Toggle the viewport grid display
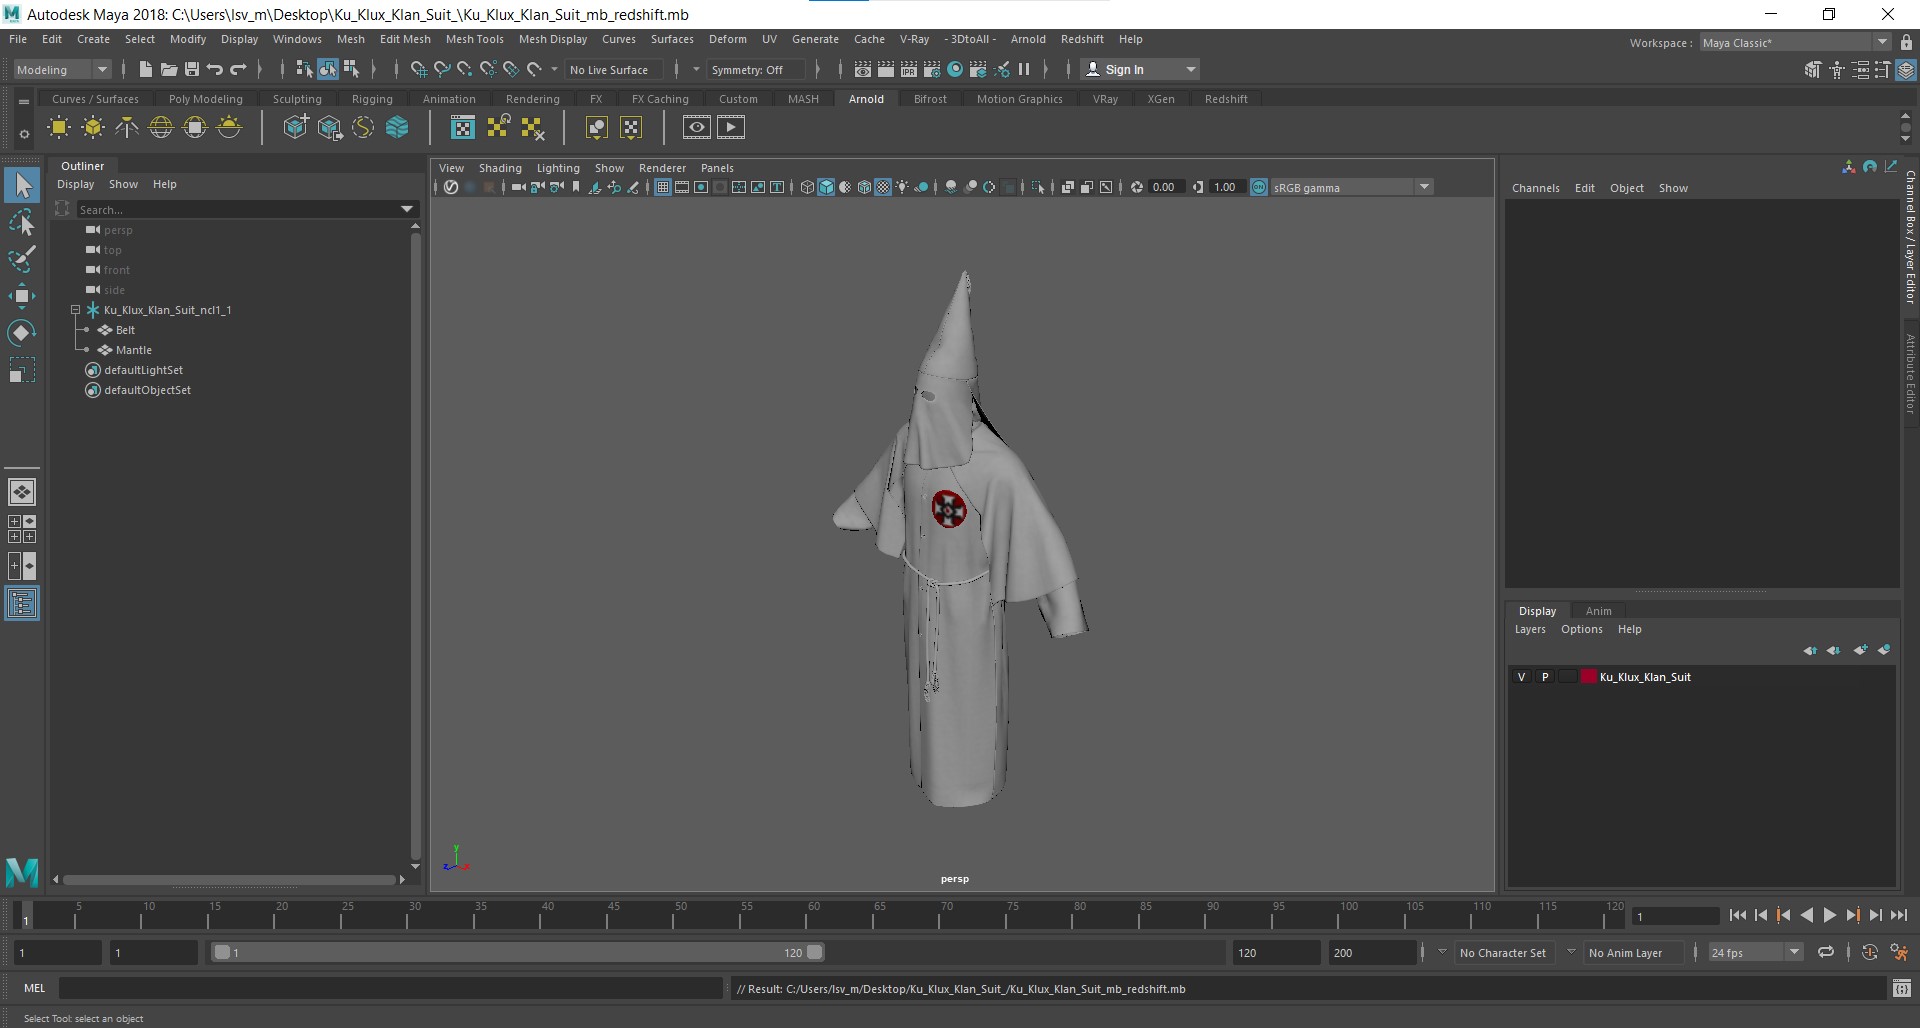 click(x=662, y=187)
